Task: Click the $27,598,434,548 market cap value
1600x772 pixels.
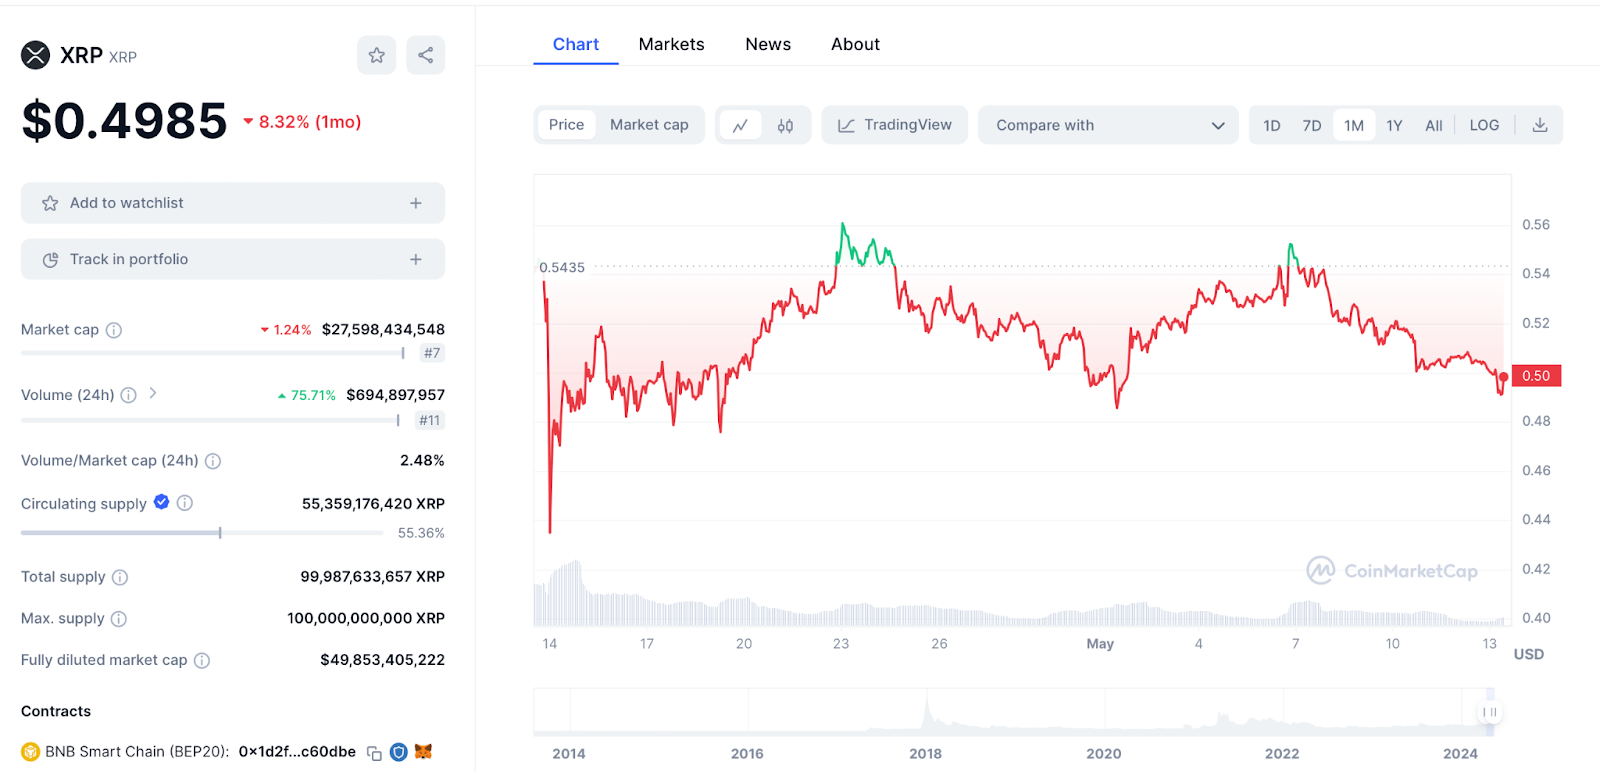Action: pyautogui.click(x=383, y=329)
